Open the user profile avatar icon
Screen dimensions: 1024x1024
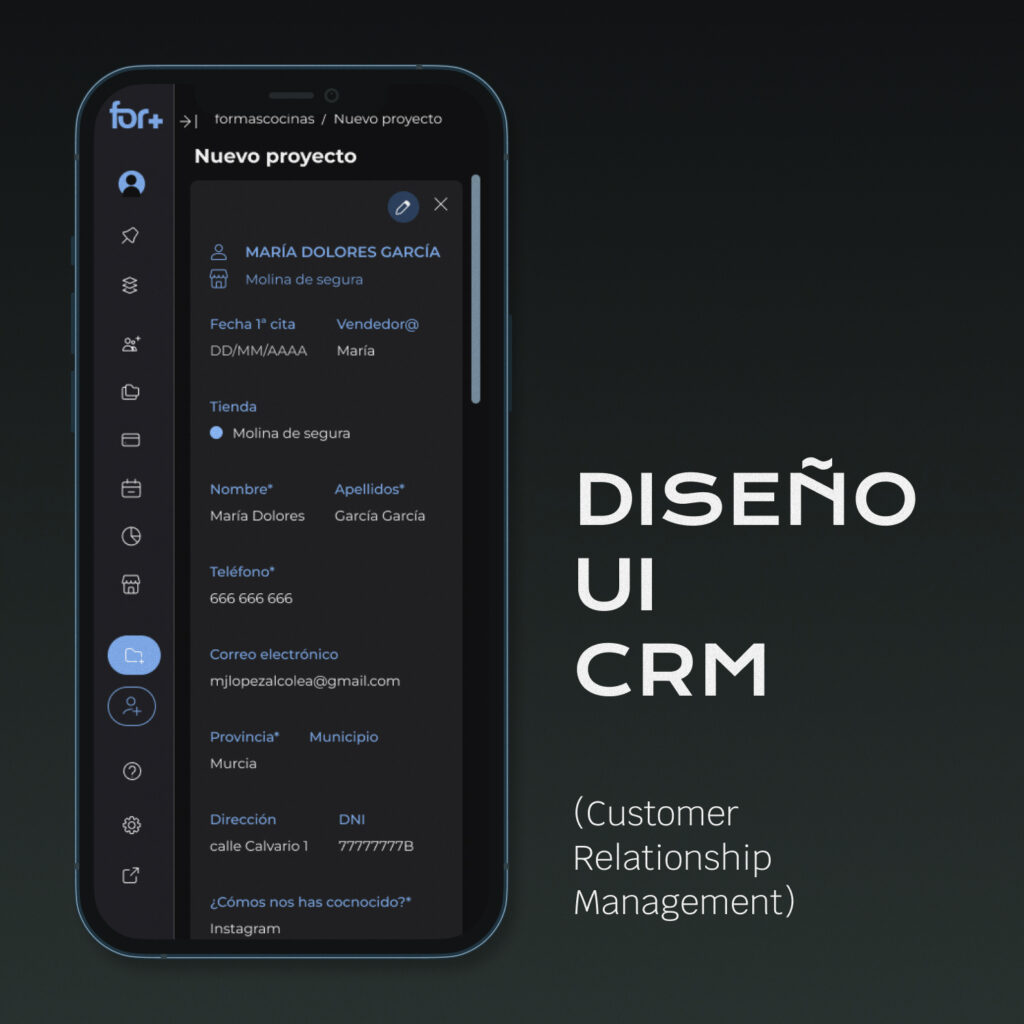(131, 183)
